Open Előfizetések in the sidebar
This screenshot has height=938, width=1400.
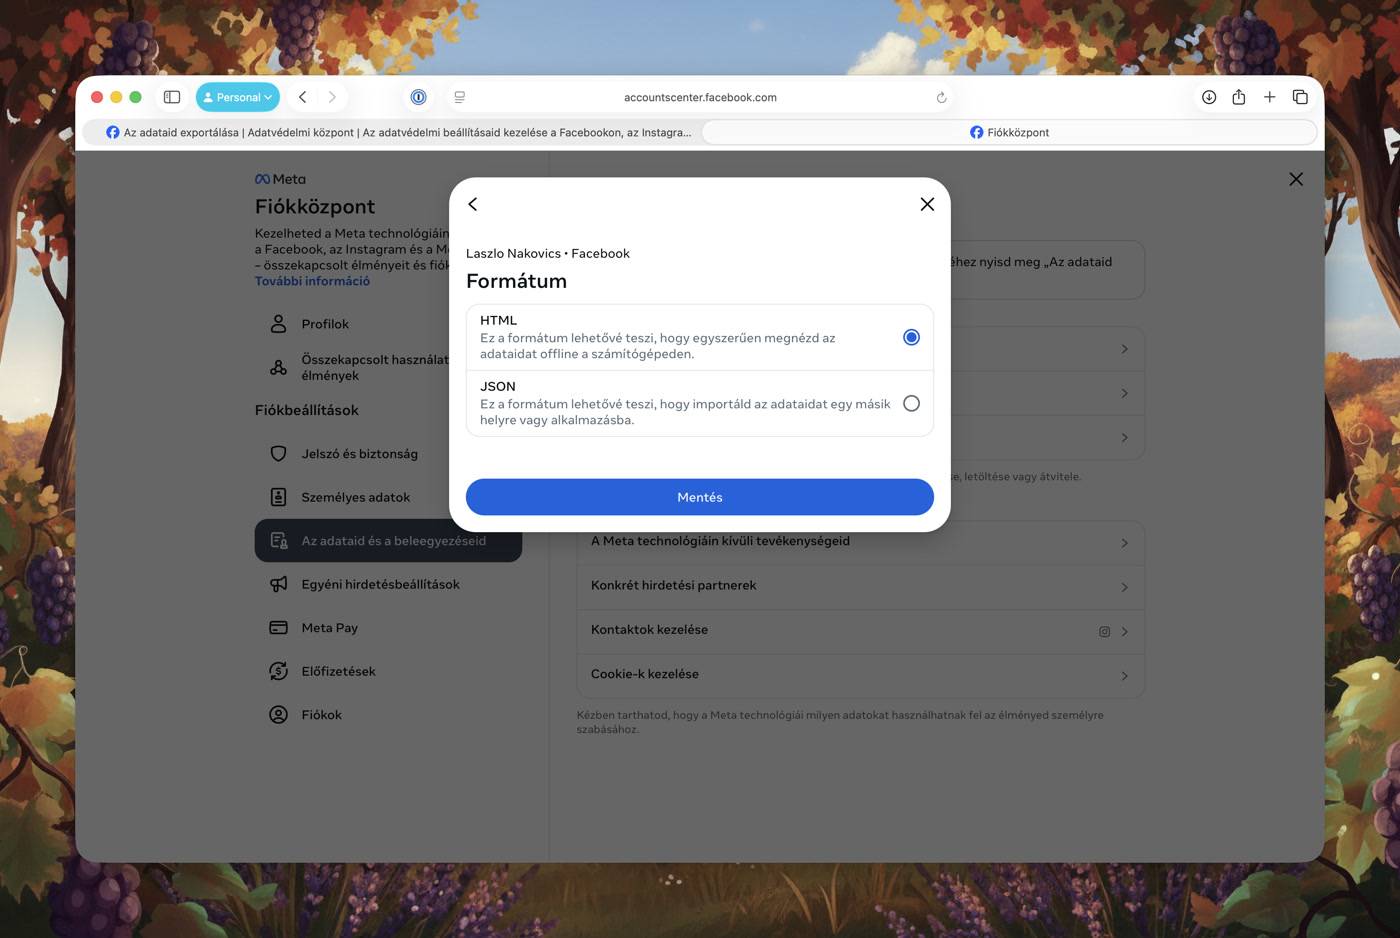click(388, 671)
